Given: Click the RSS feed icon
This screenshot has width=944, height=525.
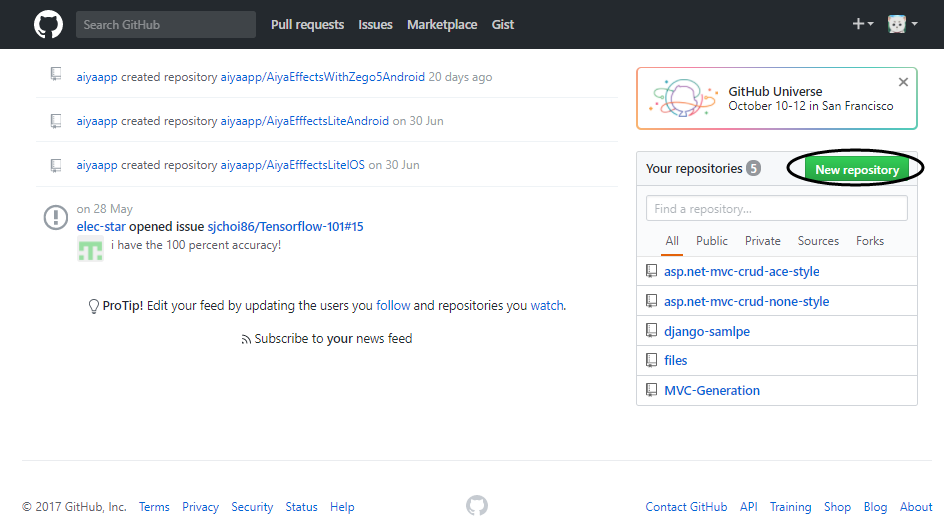Looking at the screenshot, I should (x=246, y=340).
